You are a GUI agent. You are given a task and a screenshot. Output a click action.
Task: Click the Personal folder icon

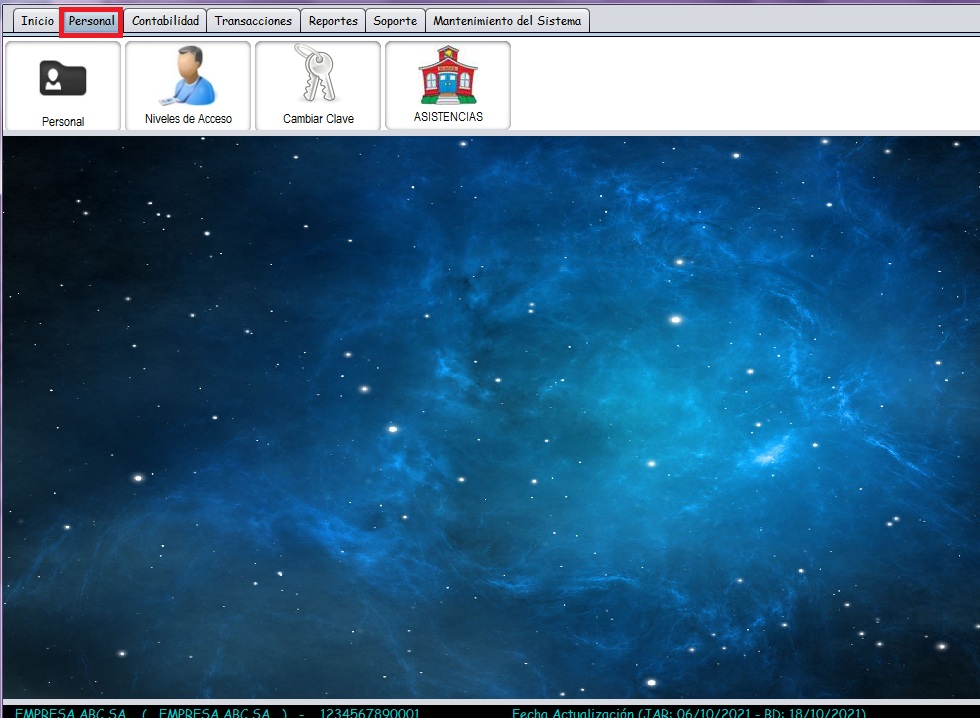tap(63, 78)
